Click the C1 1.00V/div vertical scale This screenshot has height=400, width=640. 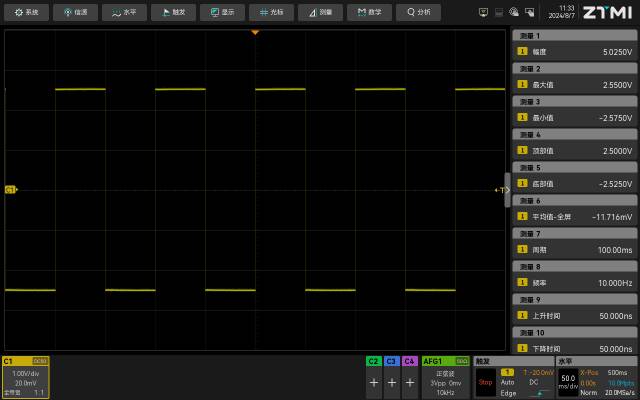[26, 373]
